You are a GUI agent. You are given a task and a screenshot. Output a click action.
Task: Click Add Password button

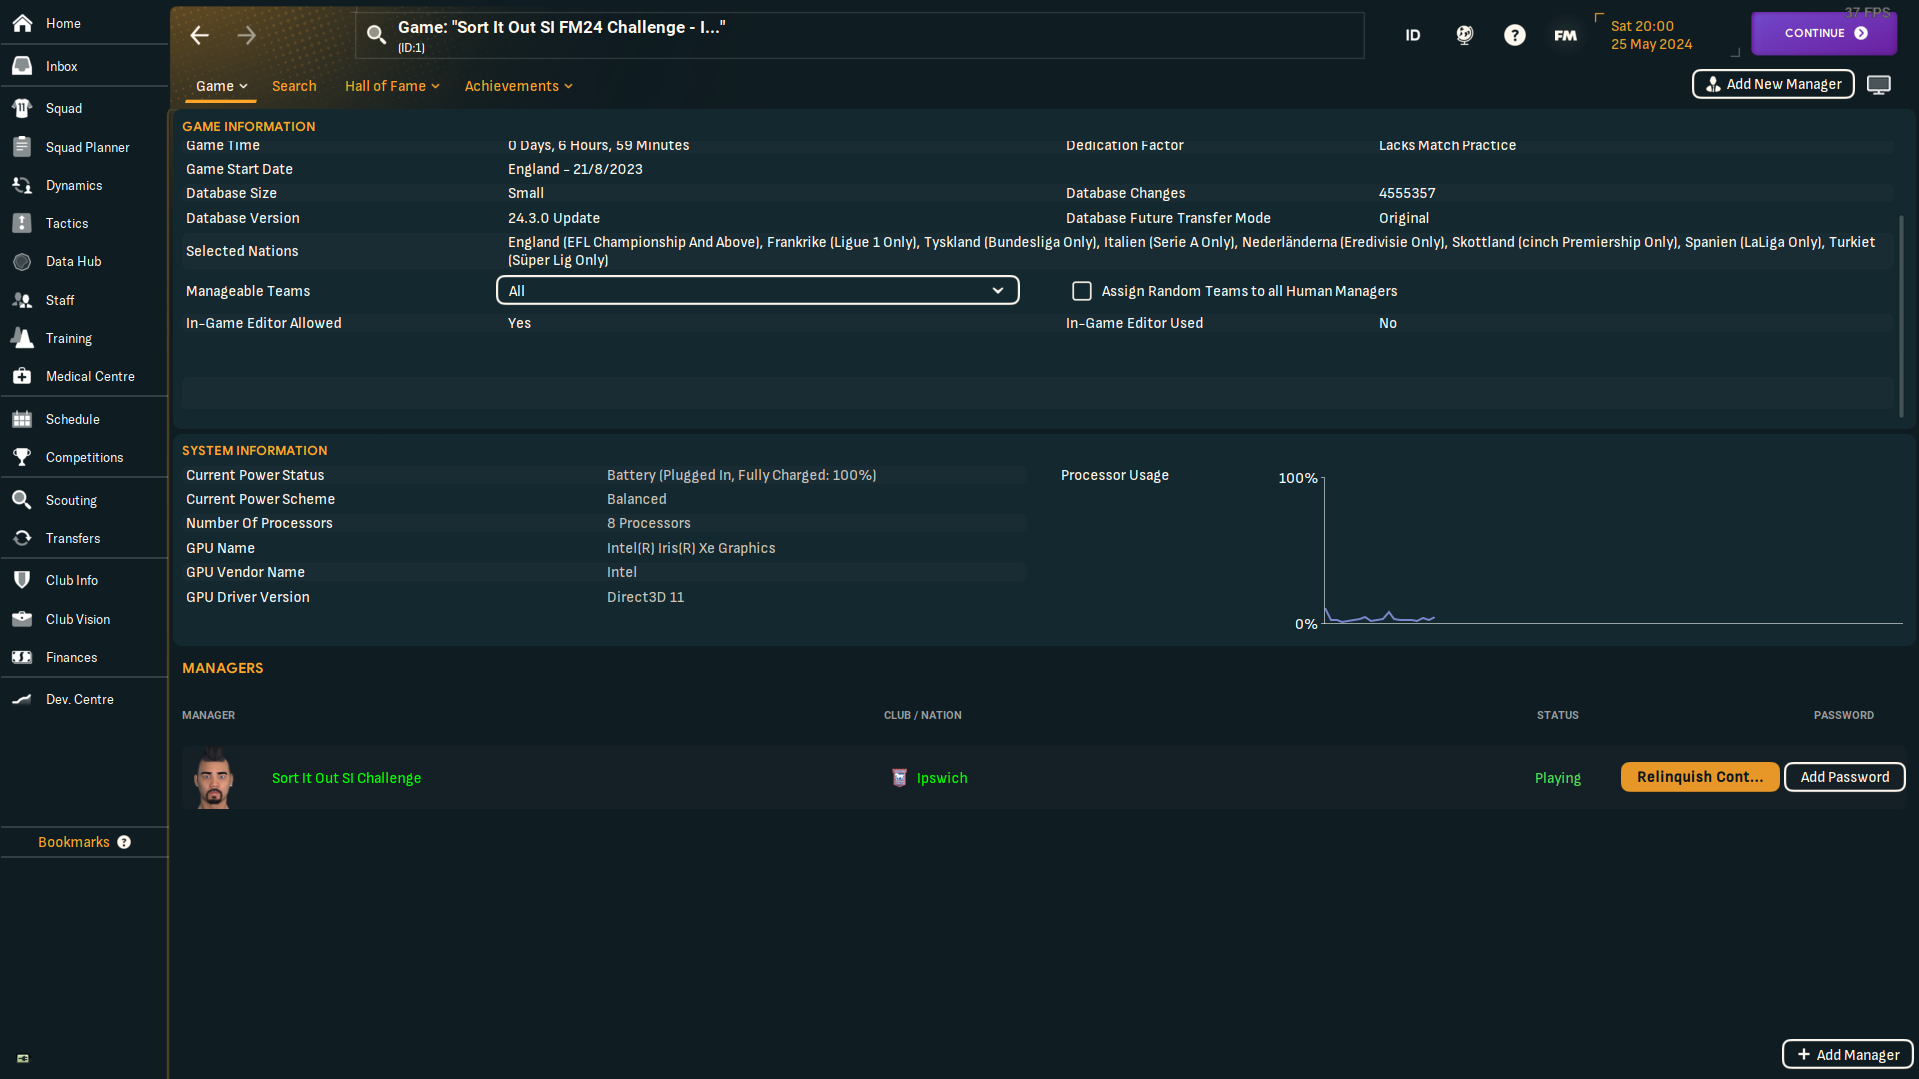click(1844, 777)
